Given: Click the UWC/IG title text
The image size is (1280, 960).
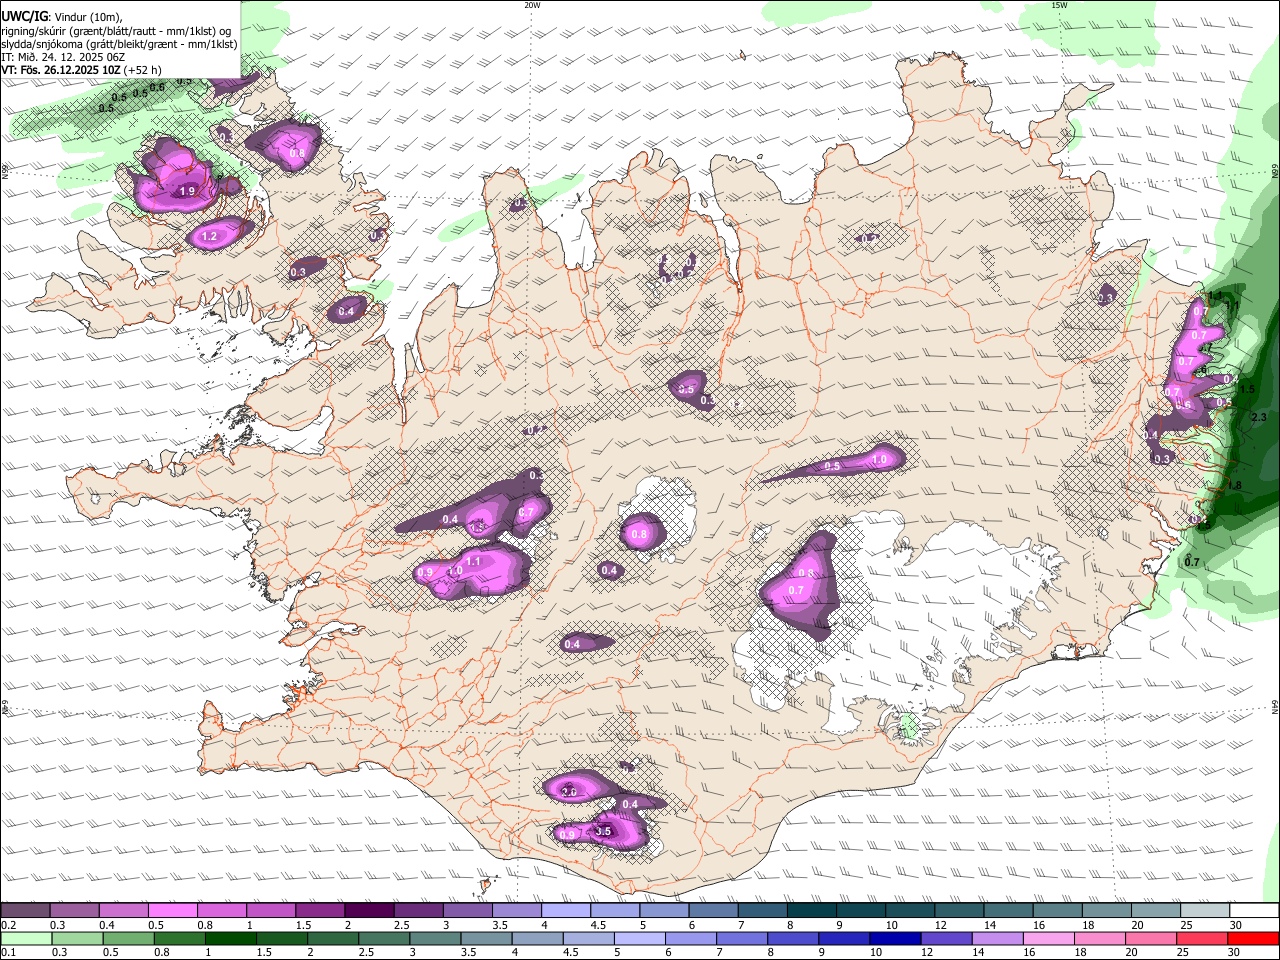Looking at the screenshot, I should [x=24, y=16].
